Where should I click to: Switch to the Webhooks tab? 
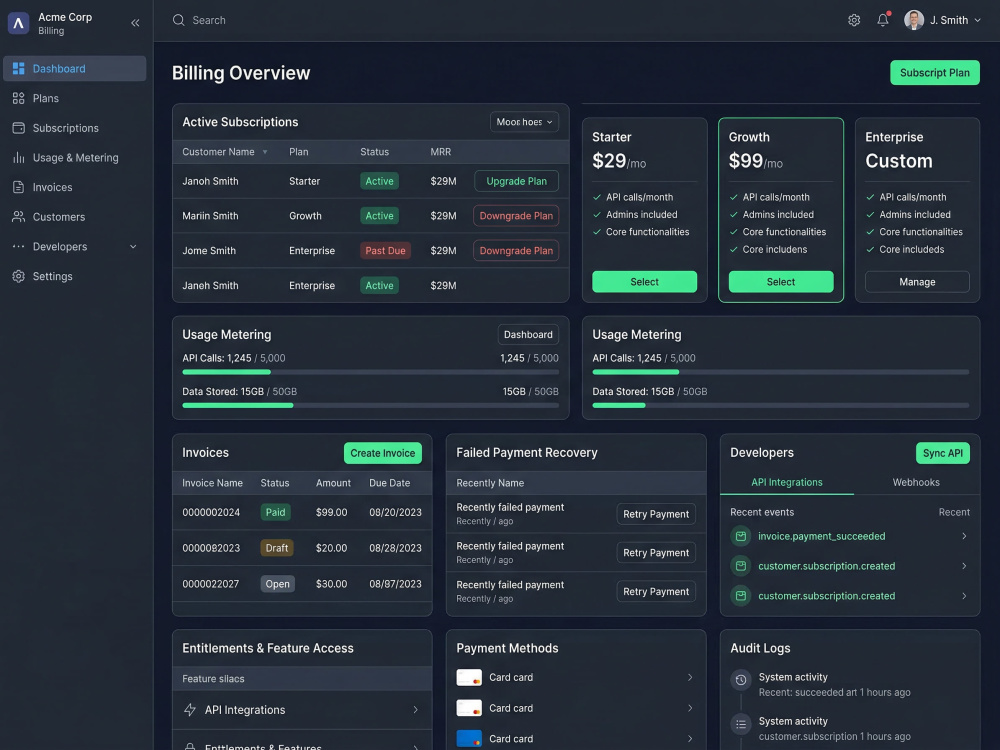[x=916, y=482]
